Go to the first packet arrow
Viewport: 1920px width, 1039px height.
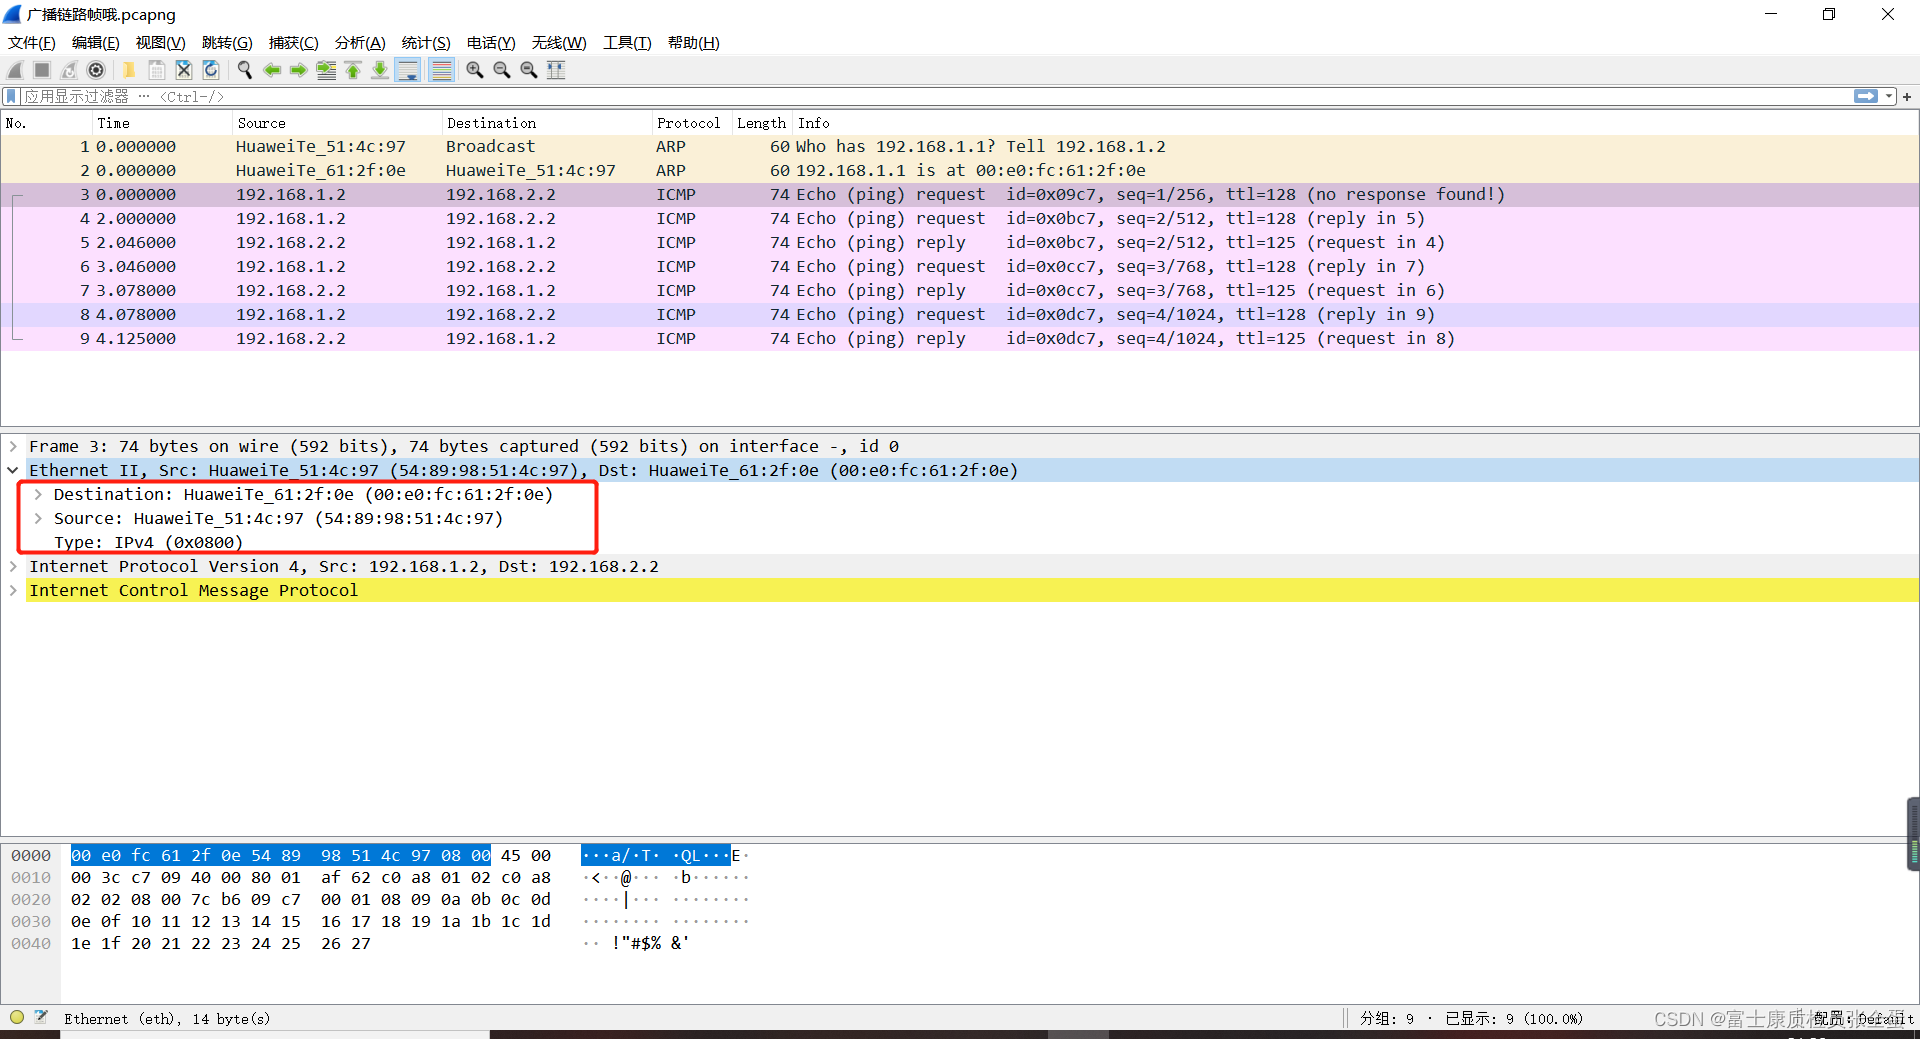click(353, 70)
